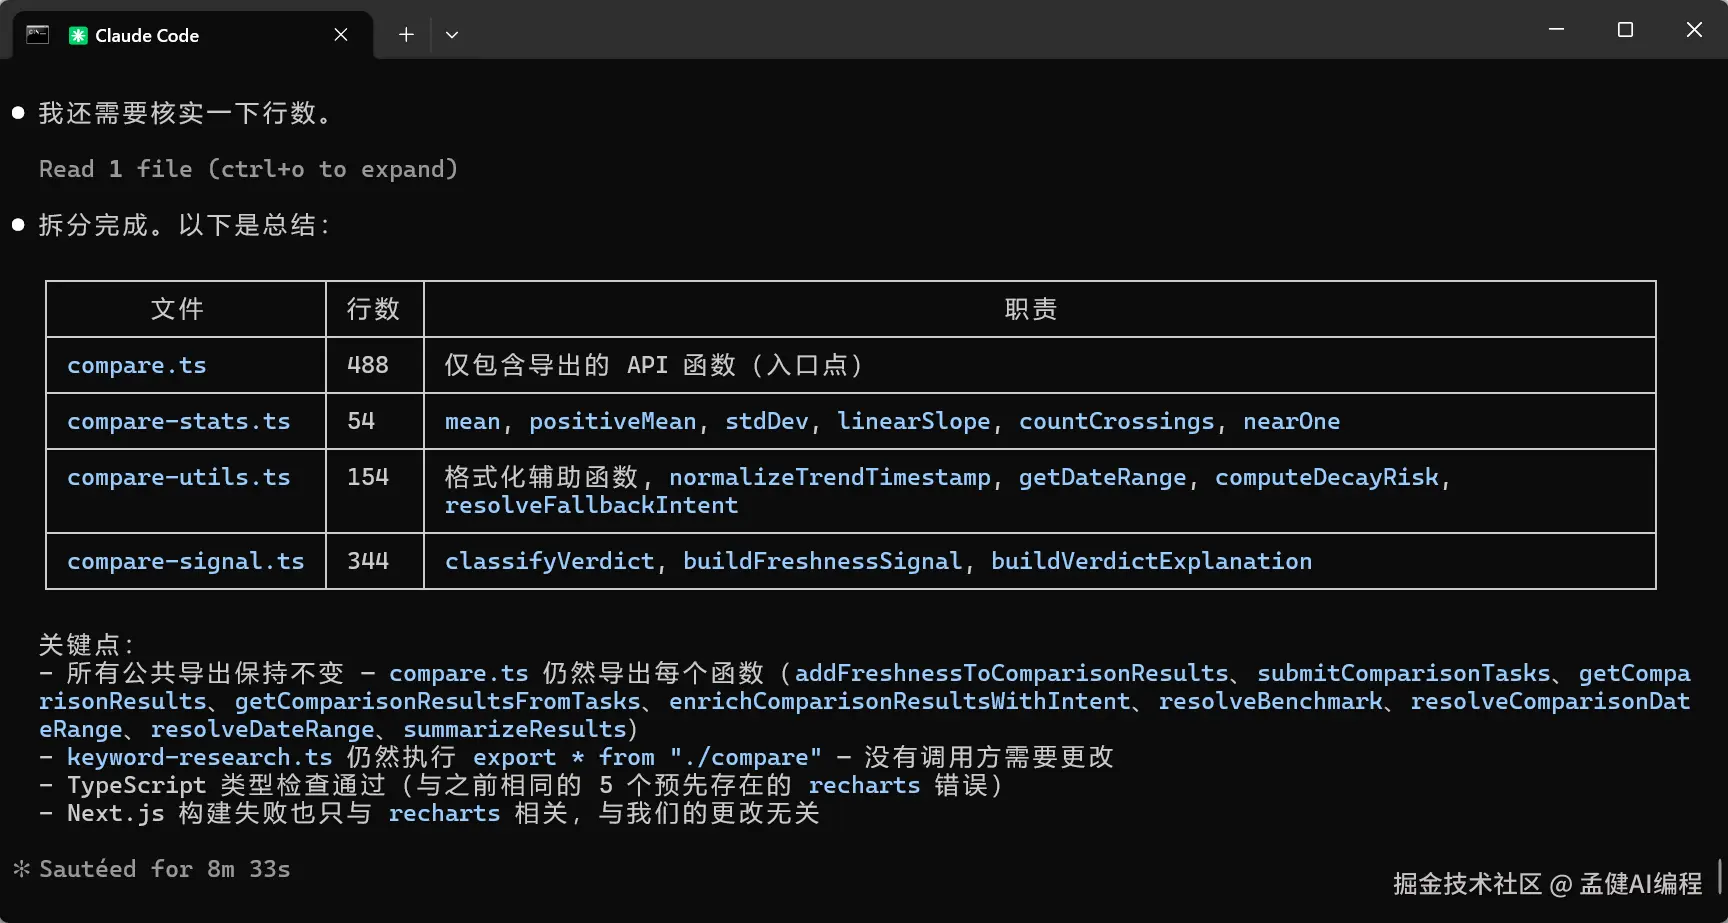The width and height of the screenshot is (1728, 923).
Task: Click the compare.ts file name in table
Action: [137, 365]
